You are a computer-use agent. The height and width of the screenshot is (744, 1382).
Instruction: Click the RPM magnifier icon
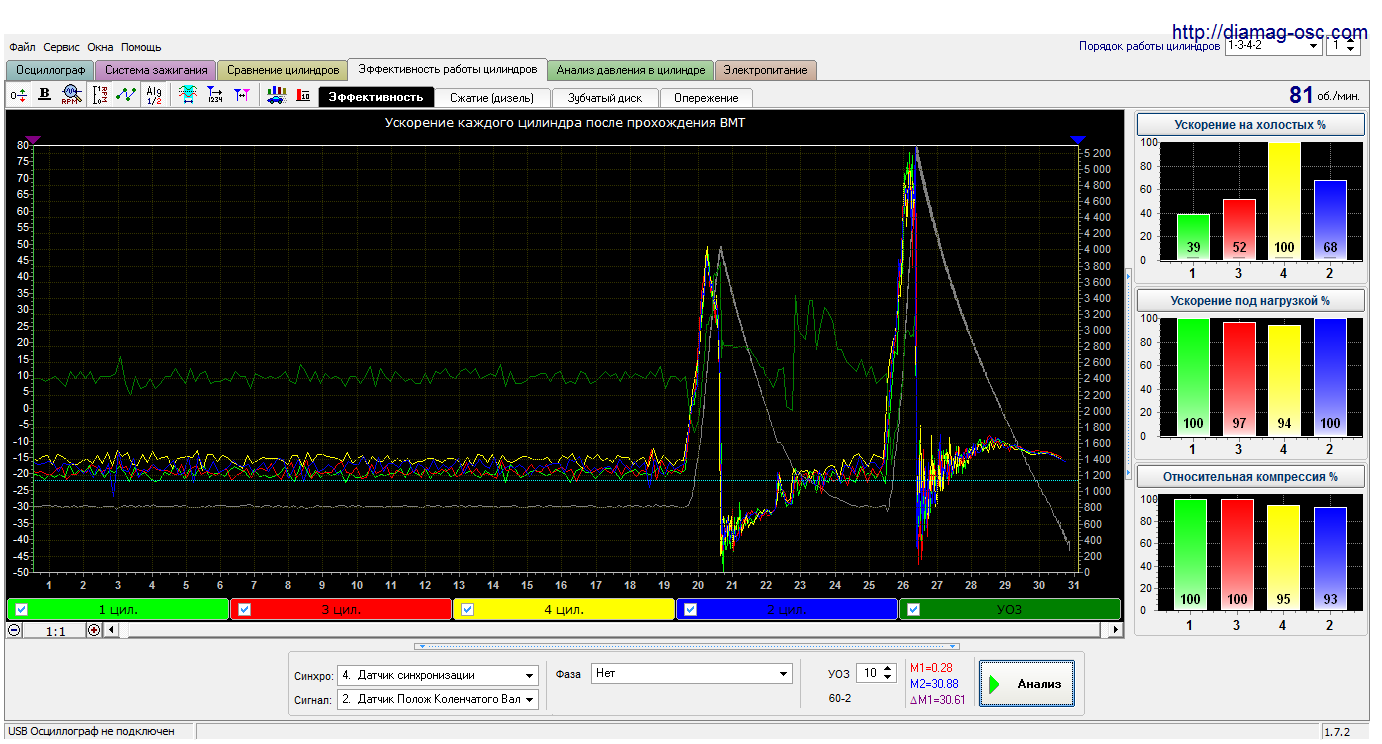pyautogui.click(x=70, y=94)
